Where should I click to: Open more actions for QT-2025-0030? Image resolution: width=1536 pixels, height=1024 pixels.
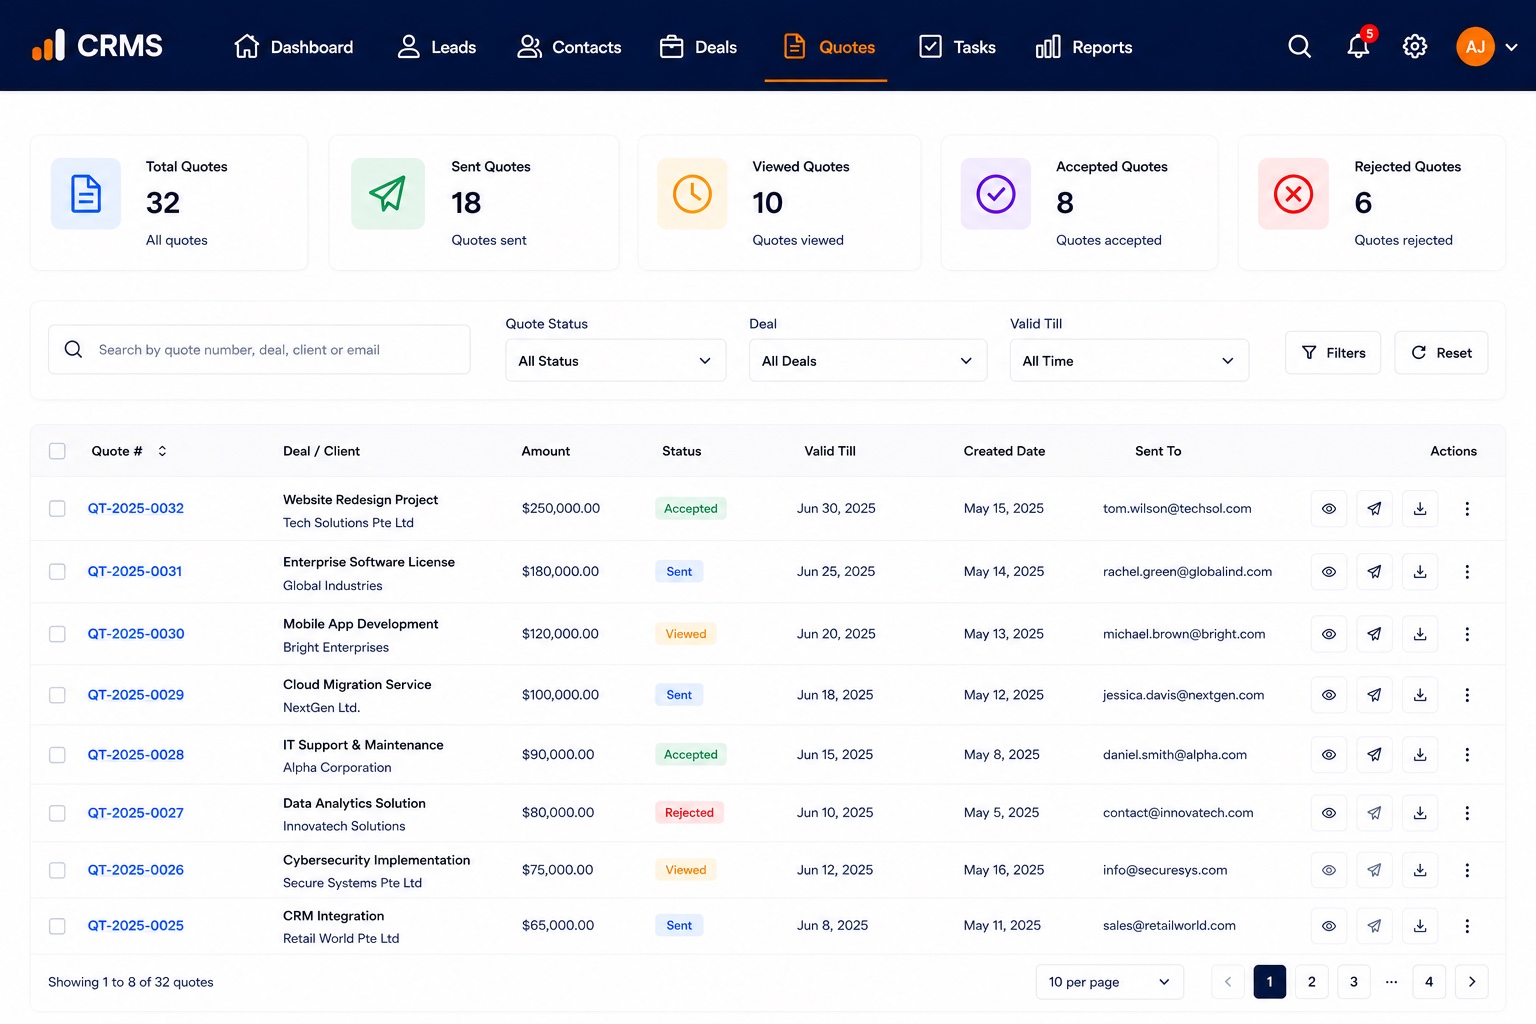[x=1467, y=634]
